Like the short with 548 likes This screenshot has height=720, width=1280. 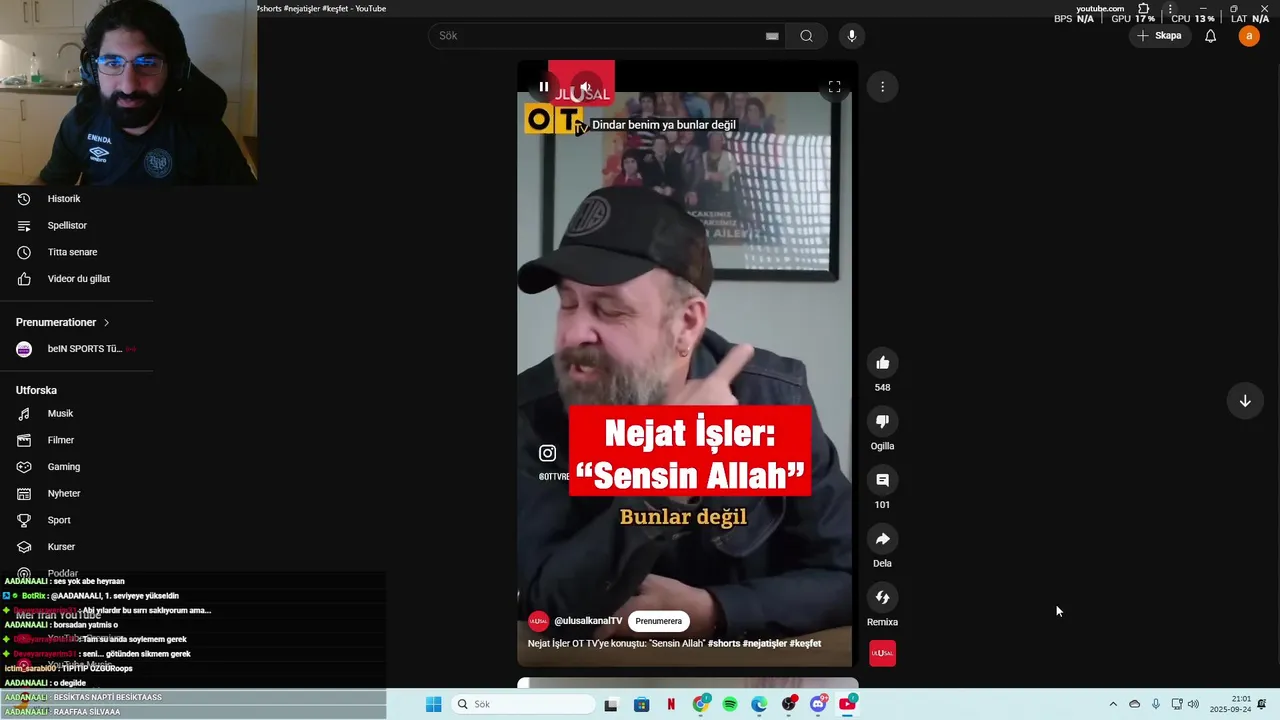(882, 363)
